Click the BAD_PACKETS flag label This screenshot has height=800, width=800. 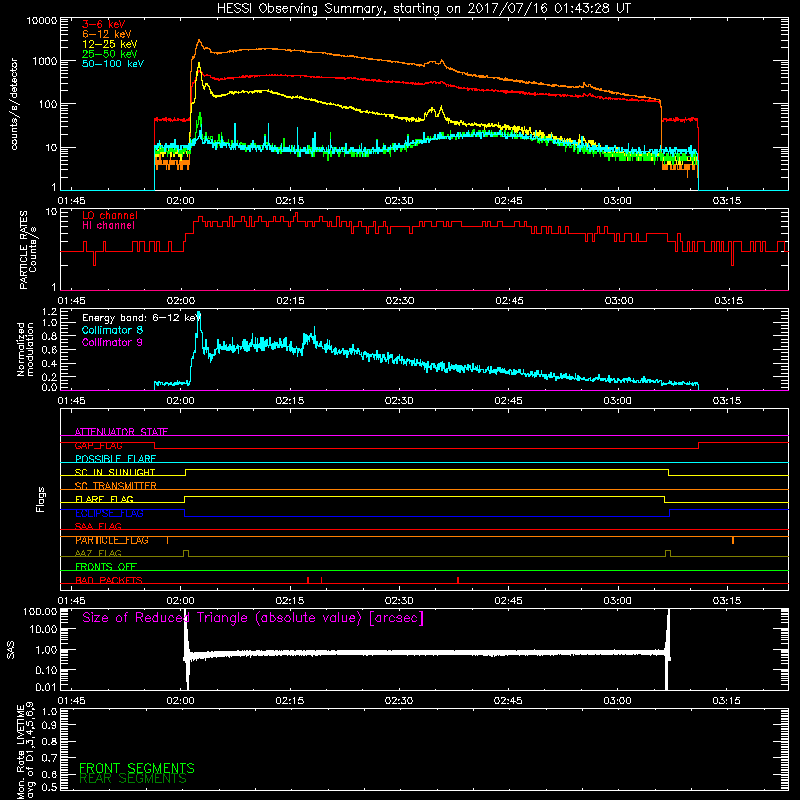109,580
